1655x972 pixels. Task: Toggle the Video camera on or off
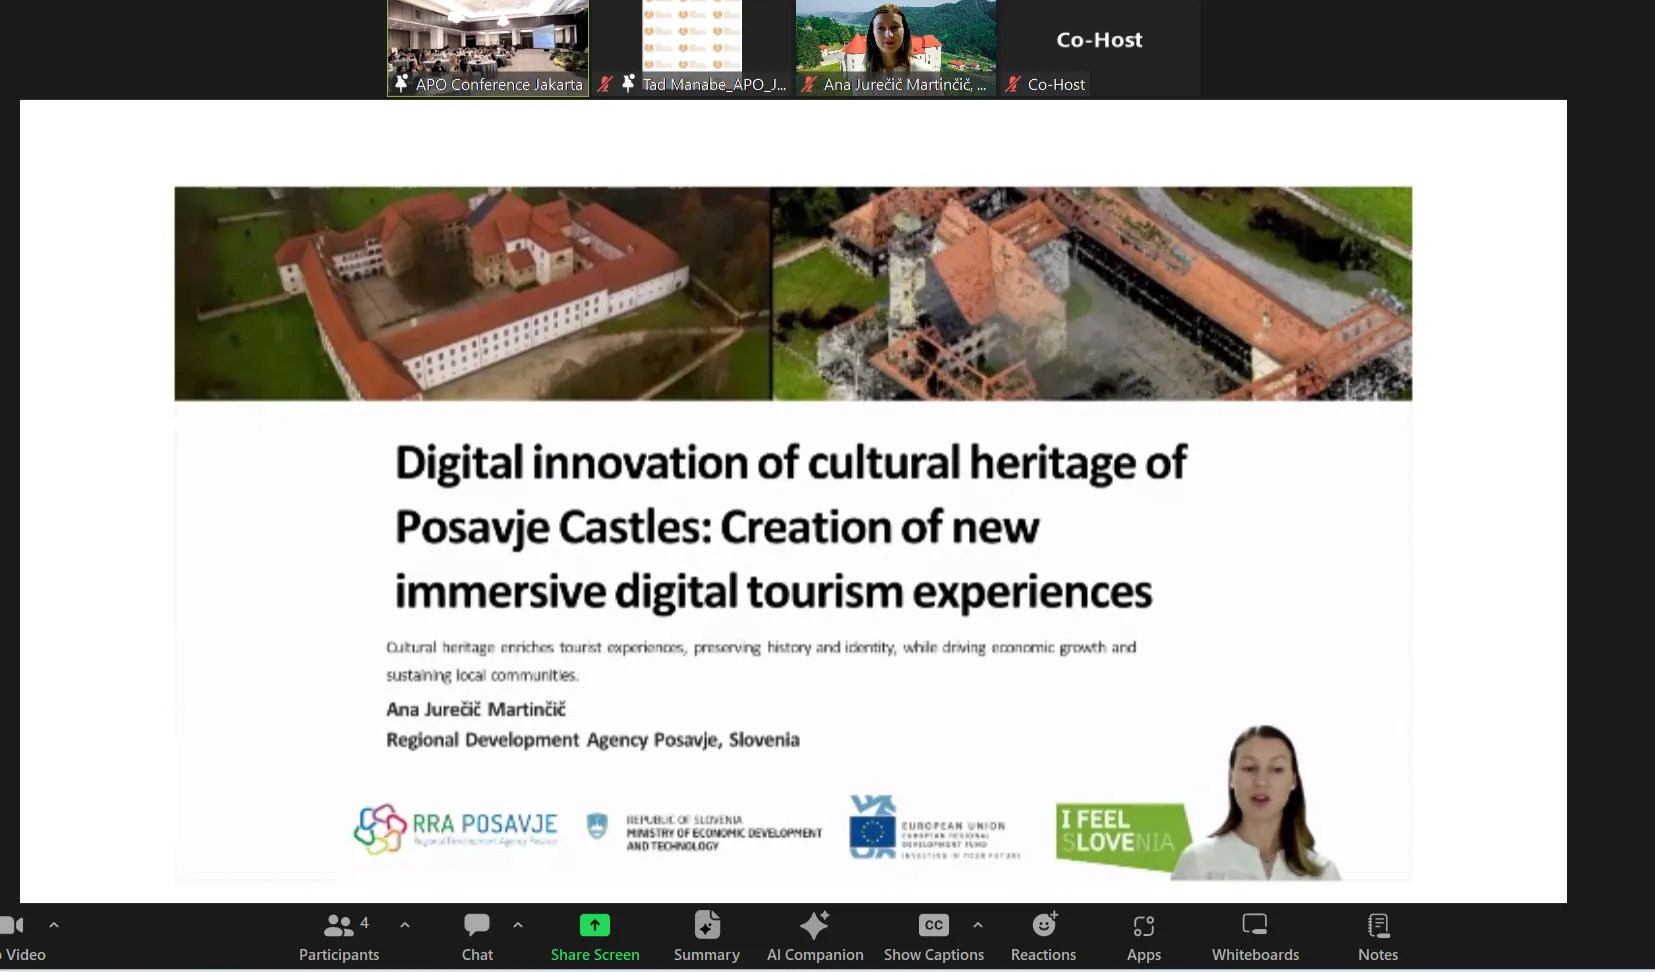pyautogui.click(x=16, y=937)
